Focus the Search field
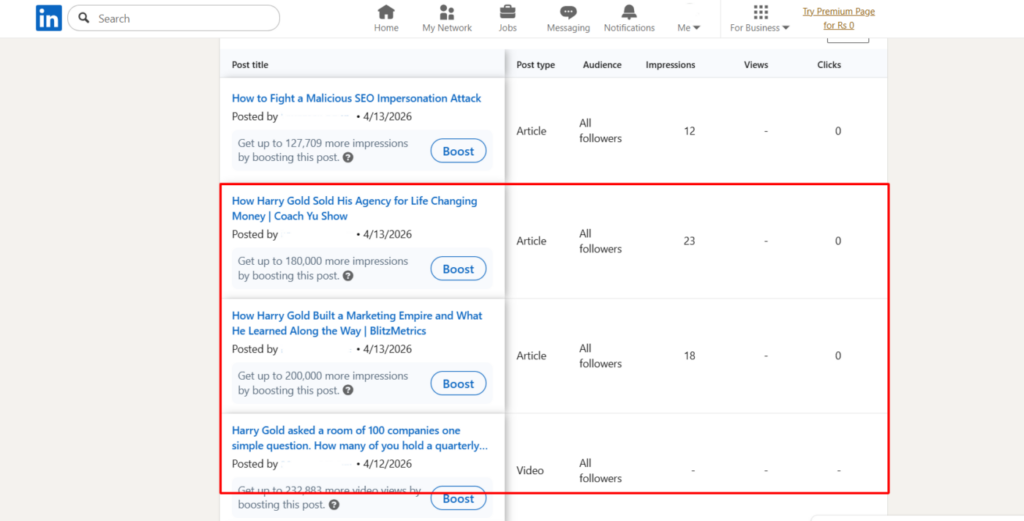This screenshot has height=521, width=1024. (x=173, y=18)
